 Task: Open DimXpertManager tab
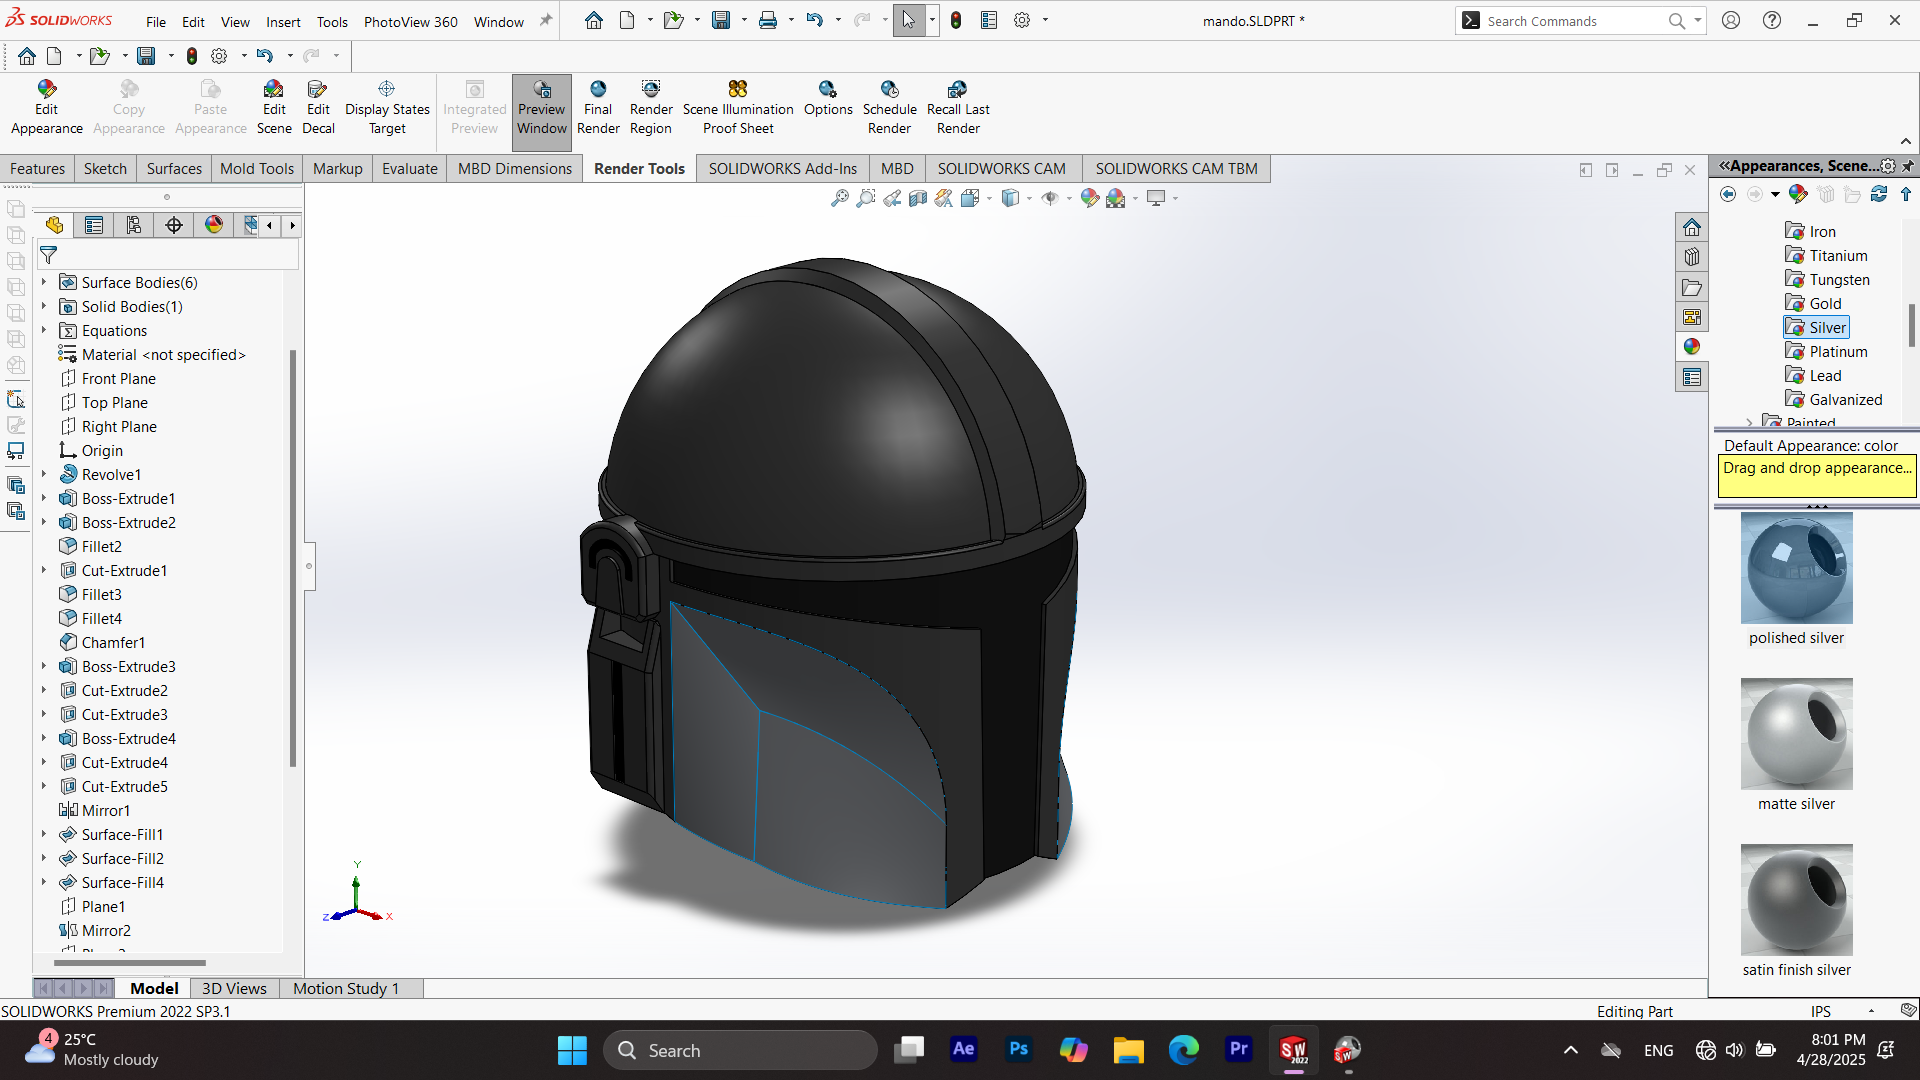174,225
